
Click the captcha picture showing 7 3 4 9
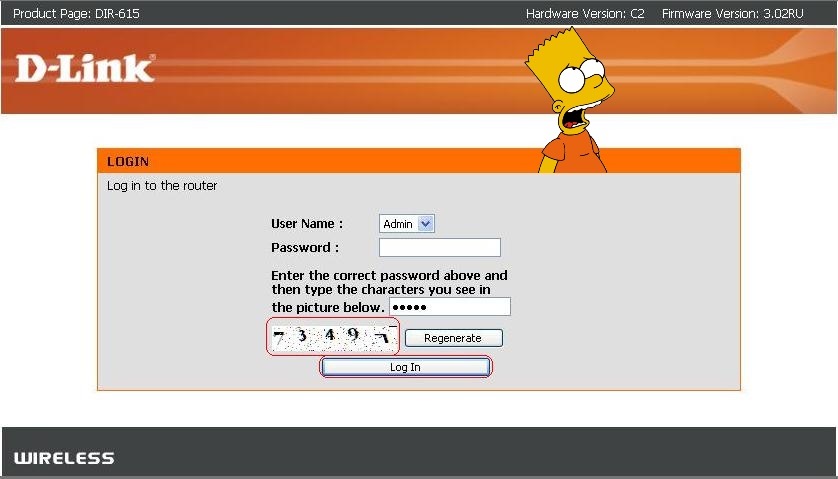tap(333, 337)
